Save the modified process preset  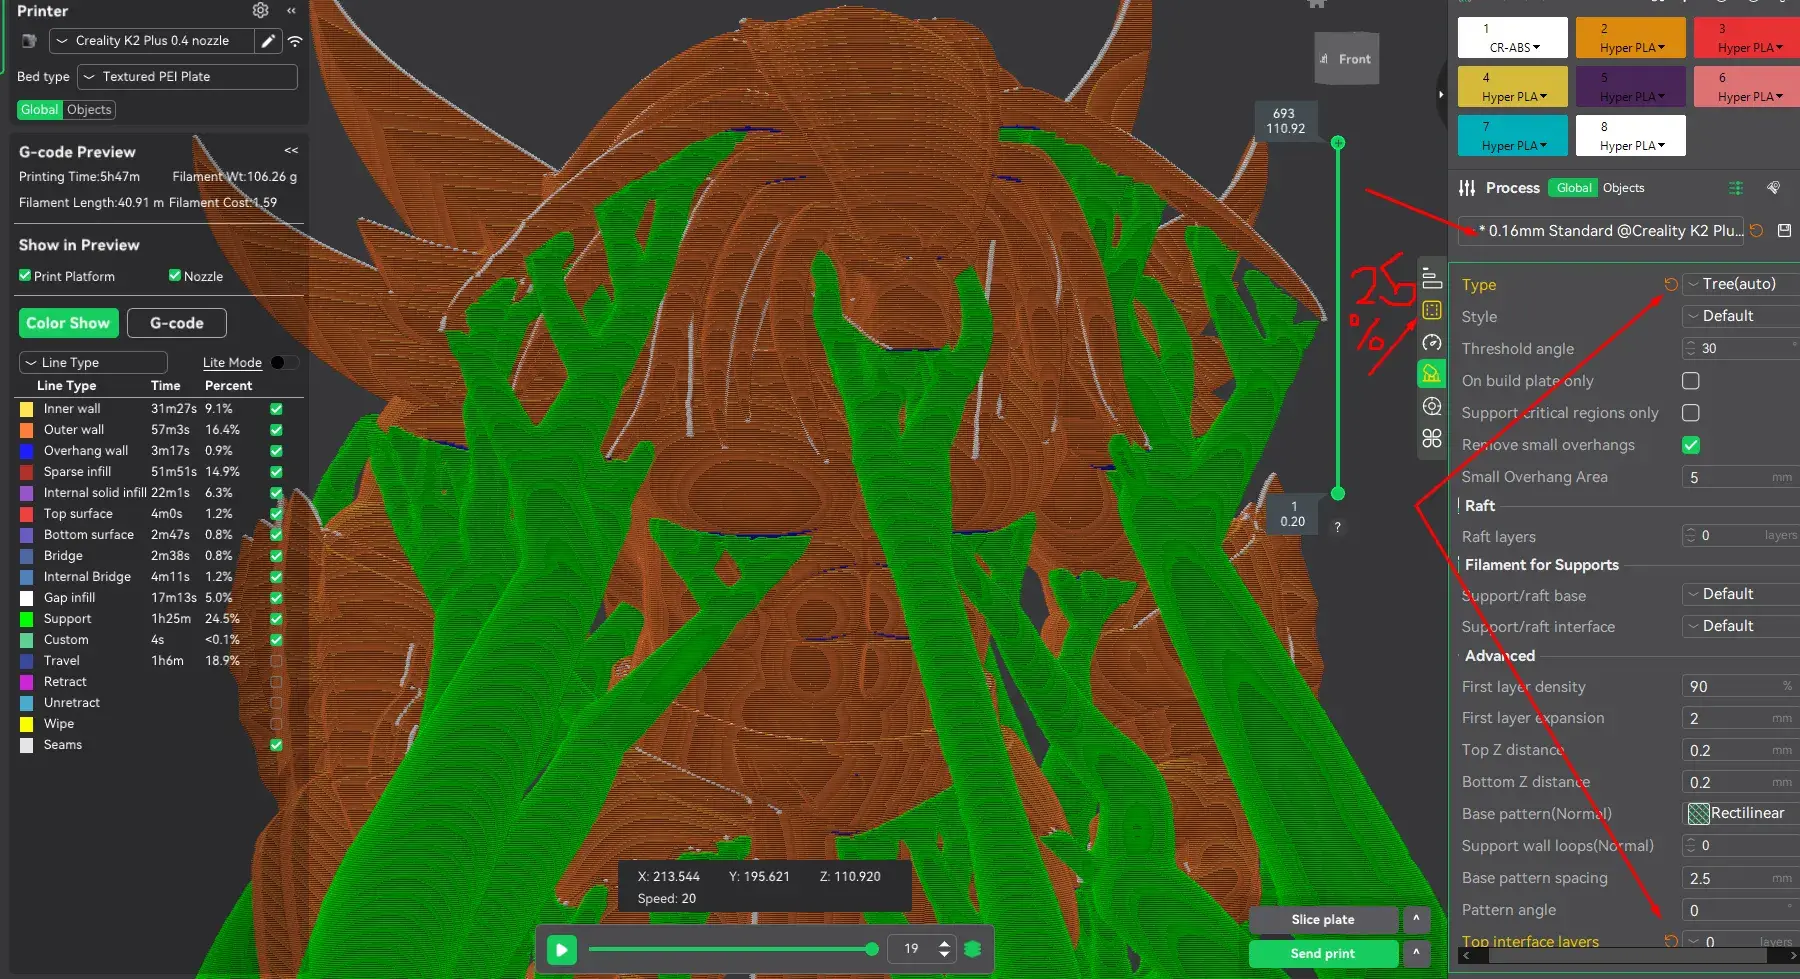click(1784, 231)
